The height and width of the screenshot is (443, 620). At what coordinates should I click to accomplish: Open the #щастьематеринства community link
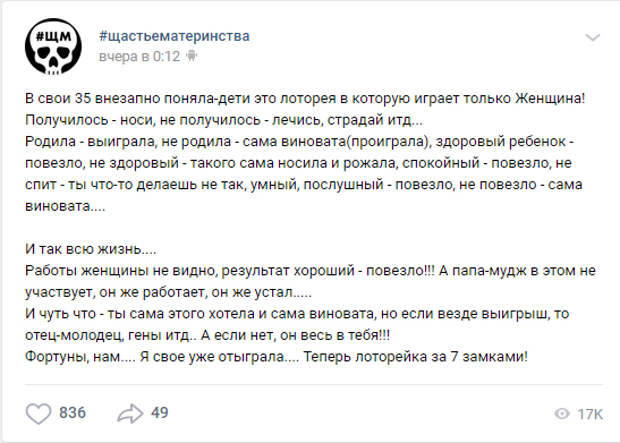[174, 36]
